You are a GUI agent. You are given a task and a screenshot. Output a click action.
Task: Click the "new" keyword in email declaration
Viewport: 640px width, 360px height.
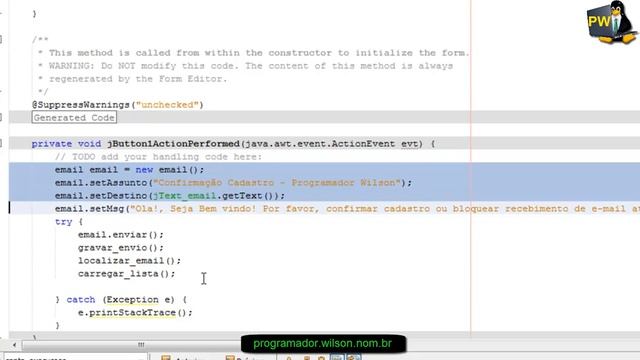pyautogui.click(x=144, y=170)
